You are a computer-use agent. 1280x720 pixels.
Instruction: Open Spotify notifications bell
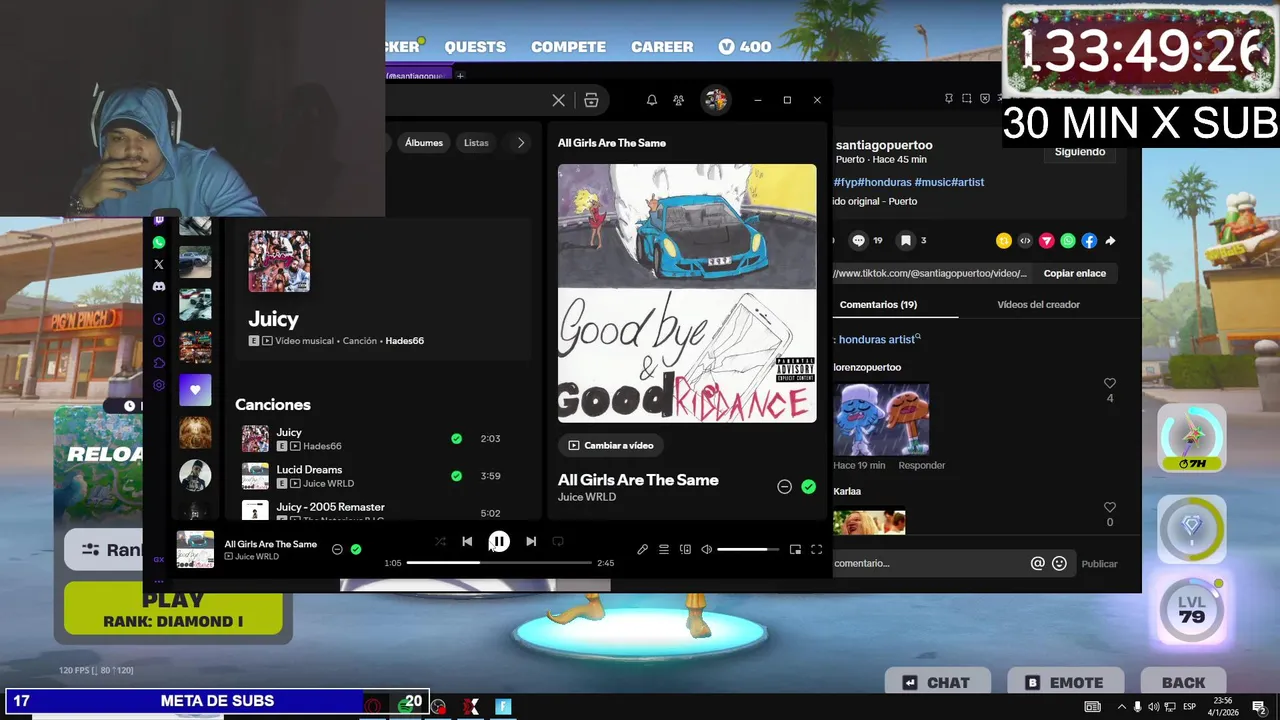click(652, 100)
